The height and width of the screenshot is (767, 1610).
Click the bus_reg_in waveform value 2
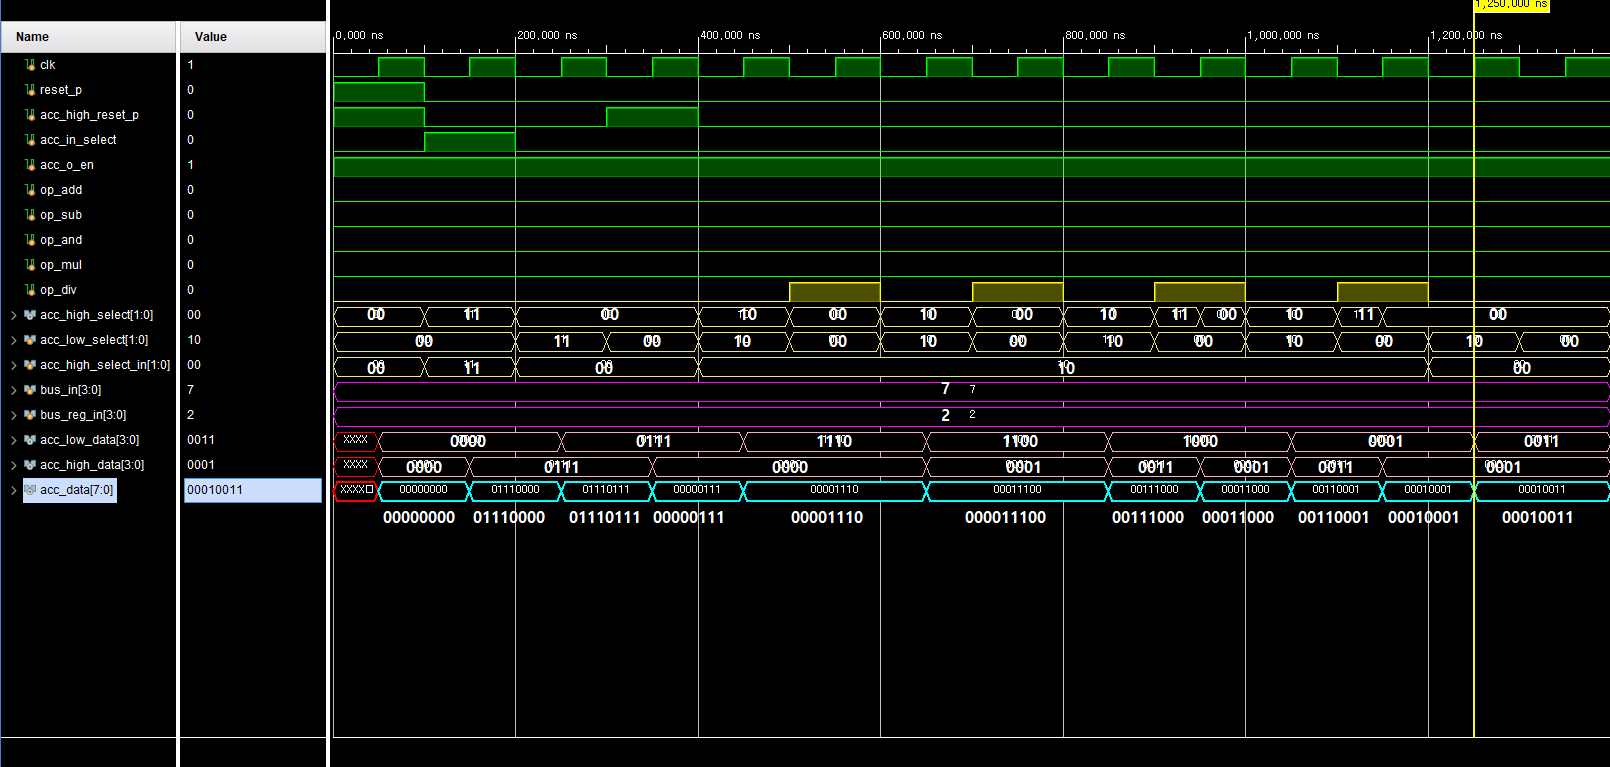945,415
